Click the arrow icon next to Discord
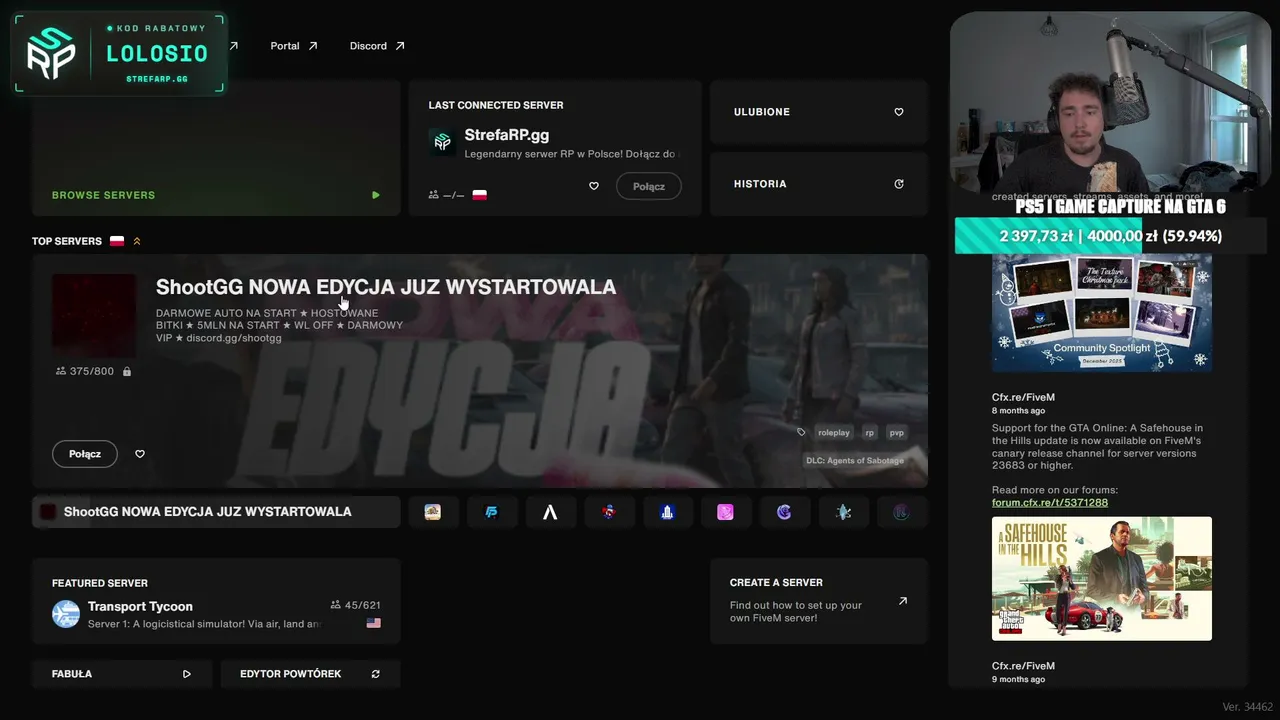 click(x=400, y=46)
